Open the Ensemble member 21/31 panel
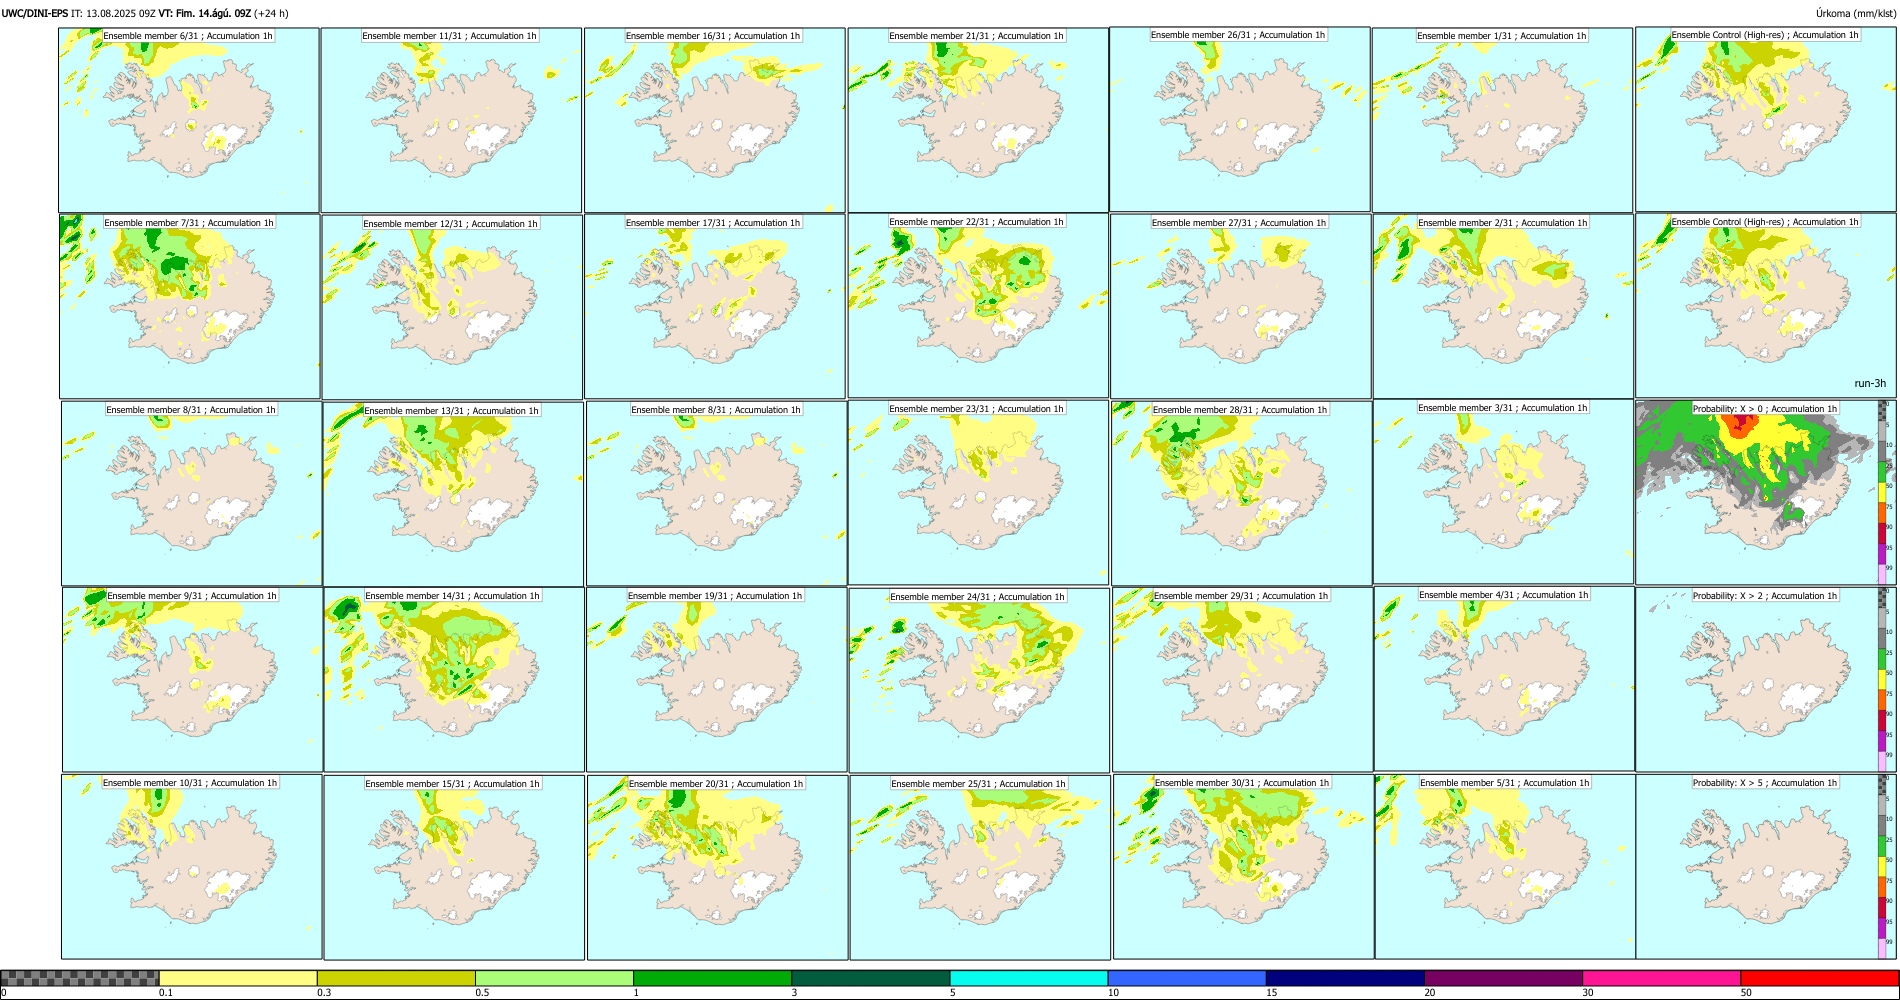This screenshot has height=1000, width=1900. click(978, 120)
